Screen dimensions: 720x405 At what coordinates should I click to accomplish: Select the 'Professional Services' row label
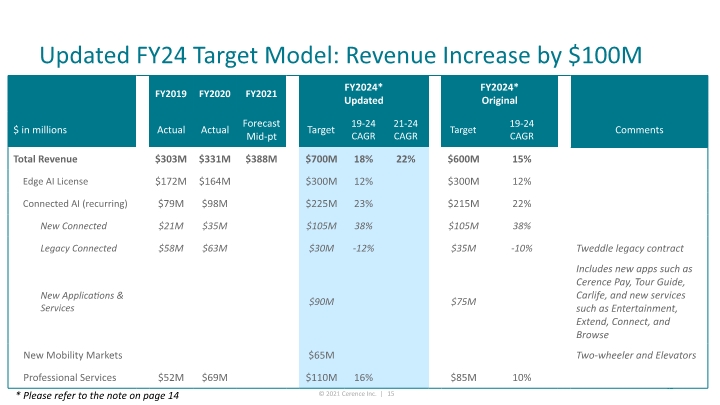pyautogui.click(x=69, y=377)
